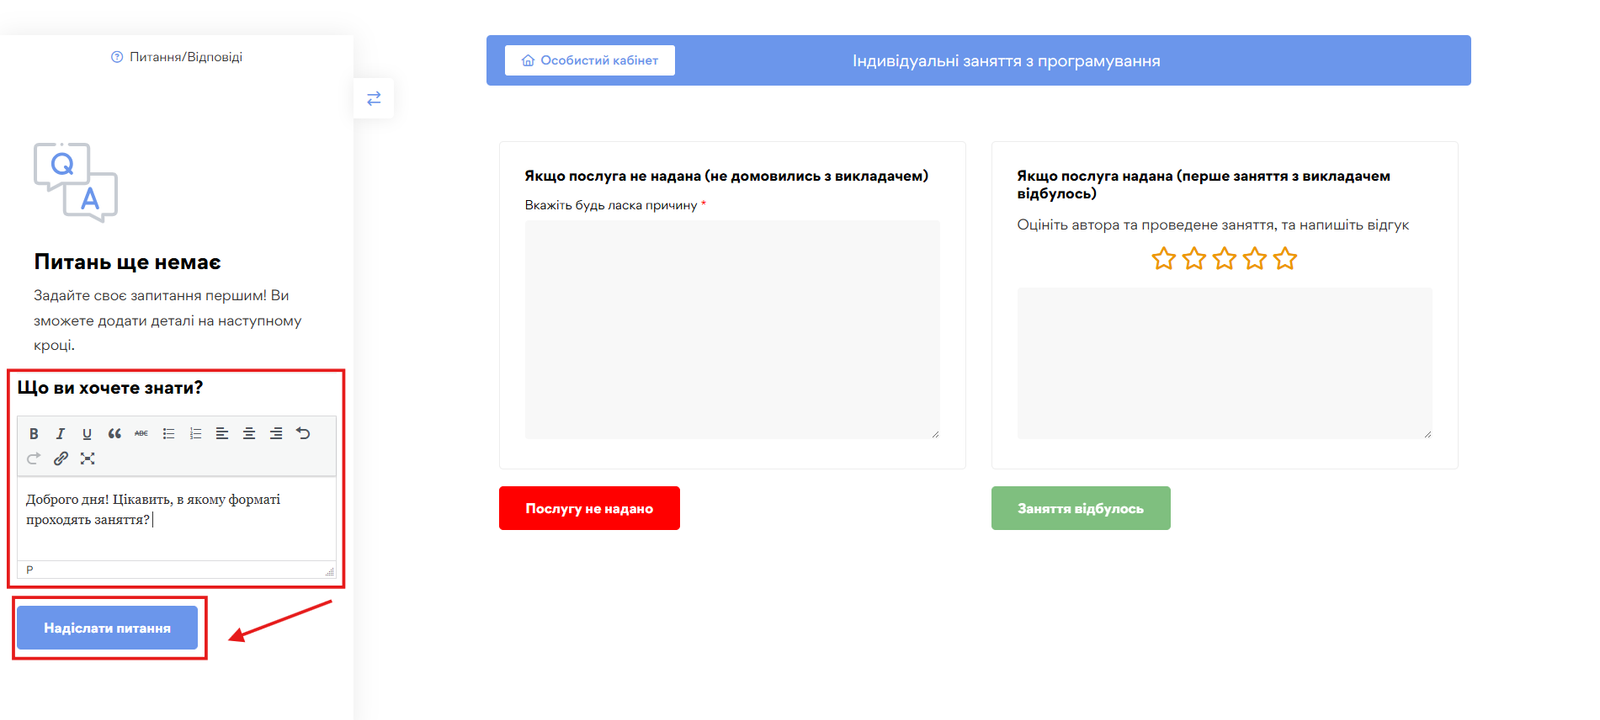Insert a blockquote in the question editor

point(114,434)
